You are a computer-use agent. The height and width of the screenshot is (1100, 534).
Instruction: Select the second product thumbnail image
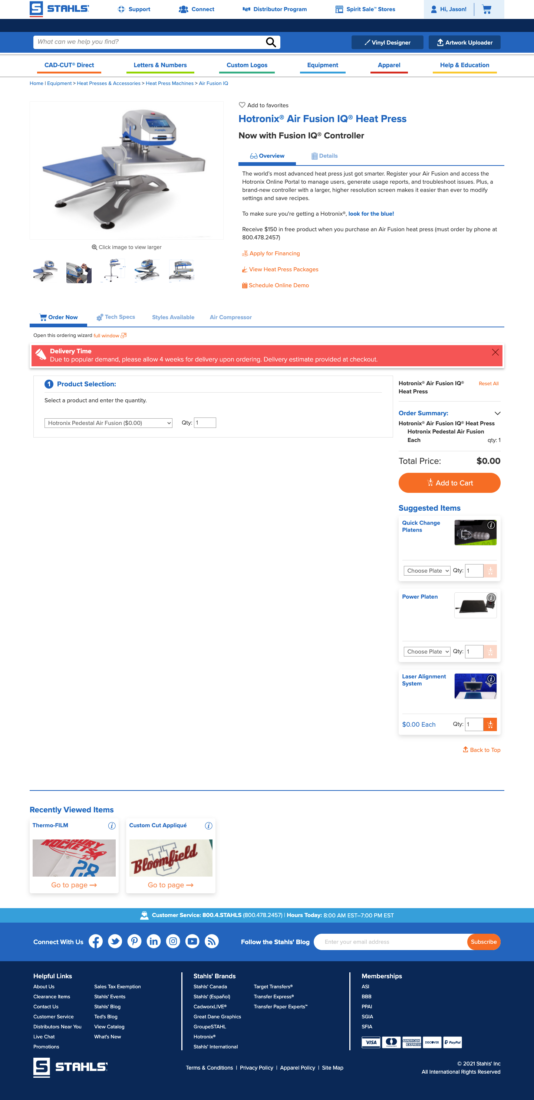(79, 271)
